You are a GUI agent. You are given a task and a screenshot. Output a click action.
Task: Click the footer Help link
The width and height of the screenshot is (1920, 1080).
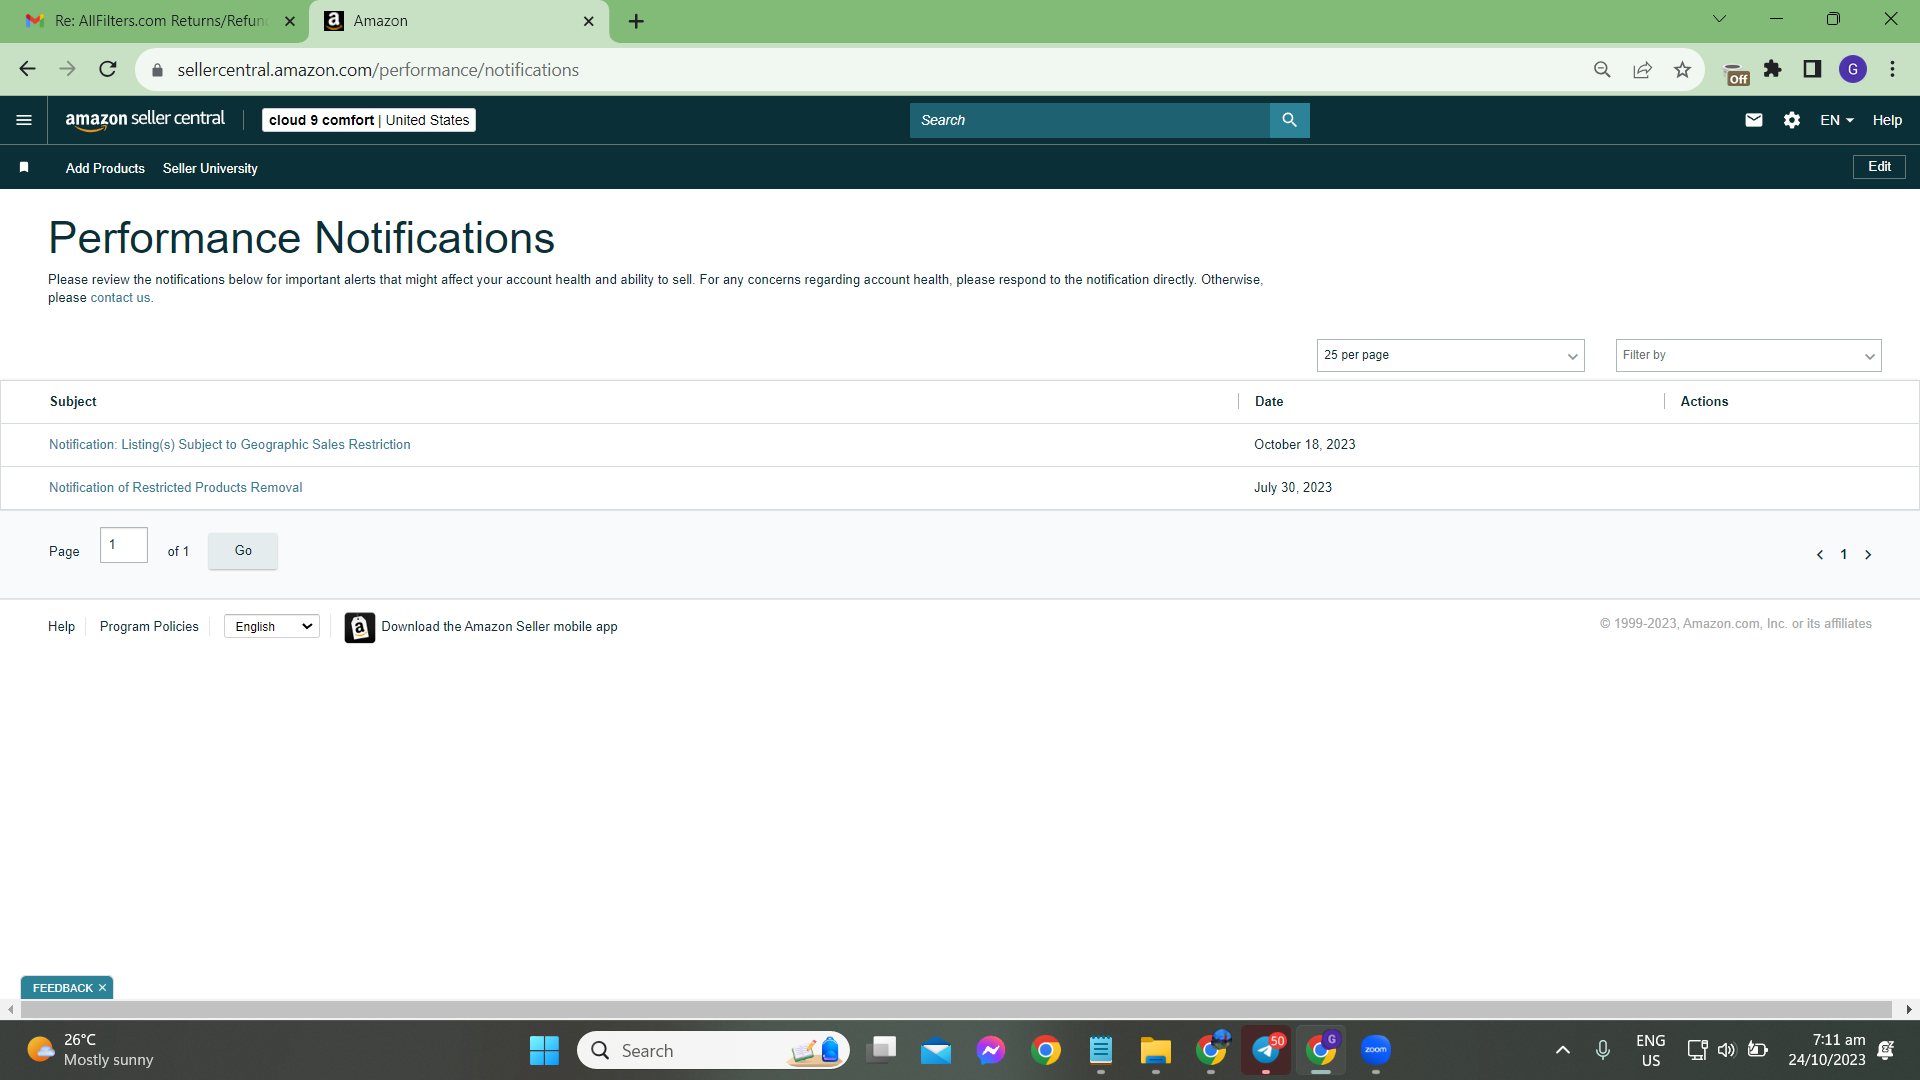point(61,627)
